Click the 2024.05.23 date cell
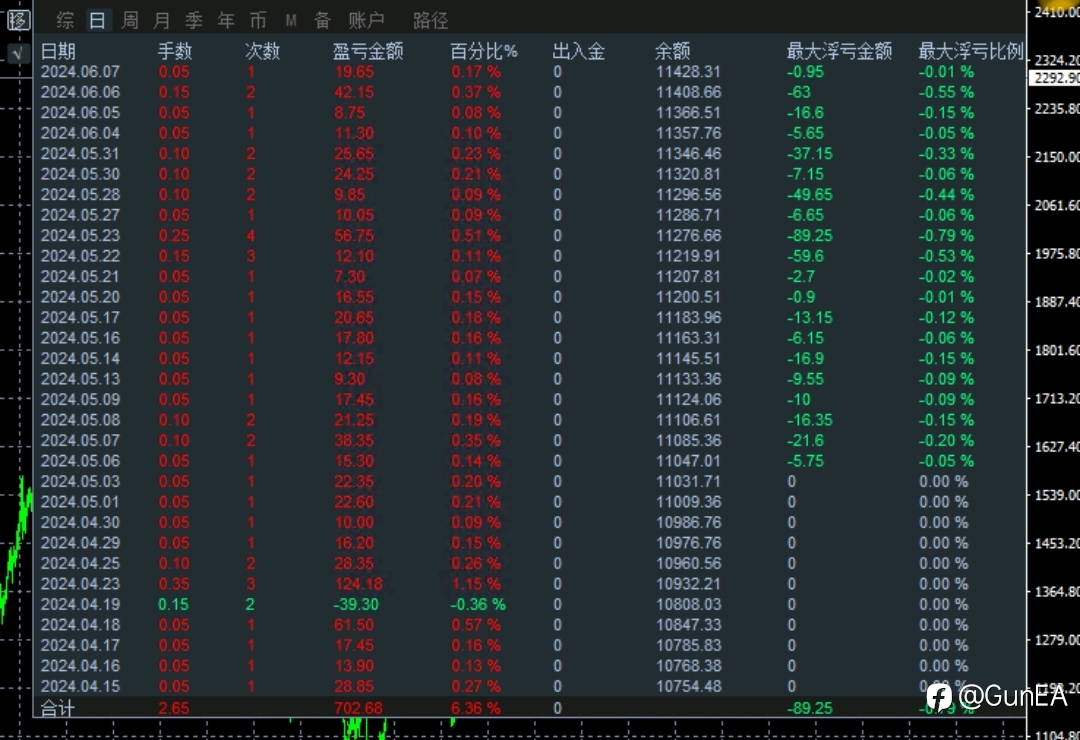Image resolution: width=1080 pixels, height=740 pixels. pyautogui.click(x=80, y=236)
